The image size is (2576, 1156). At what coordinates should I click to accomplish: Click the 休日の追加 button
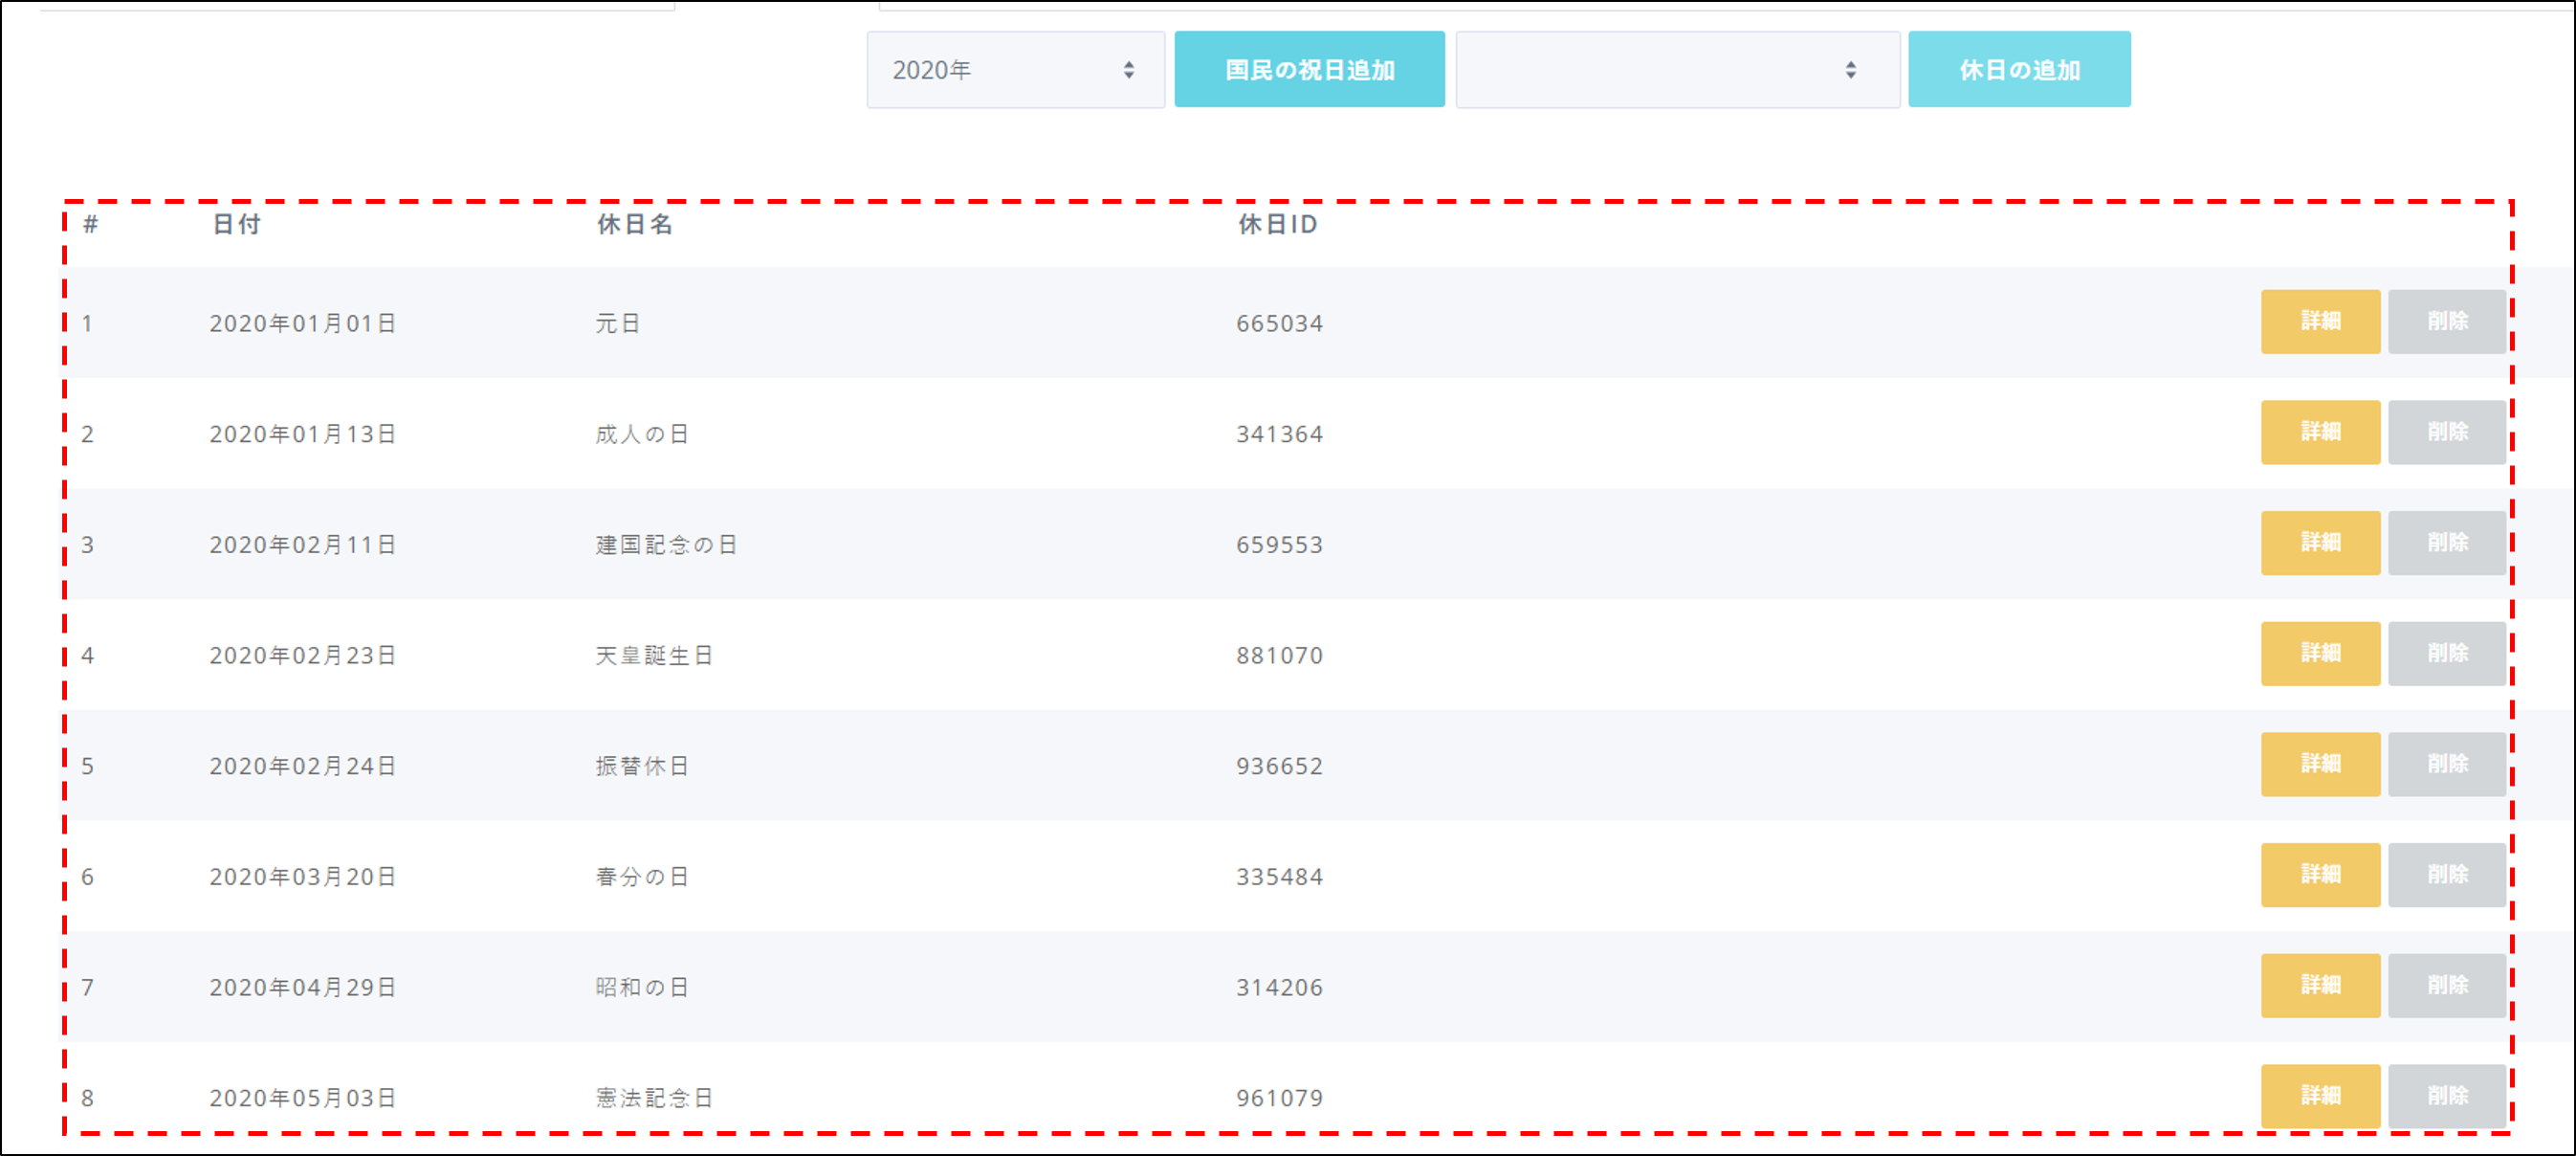click(x=2018, y=70)
